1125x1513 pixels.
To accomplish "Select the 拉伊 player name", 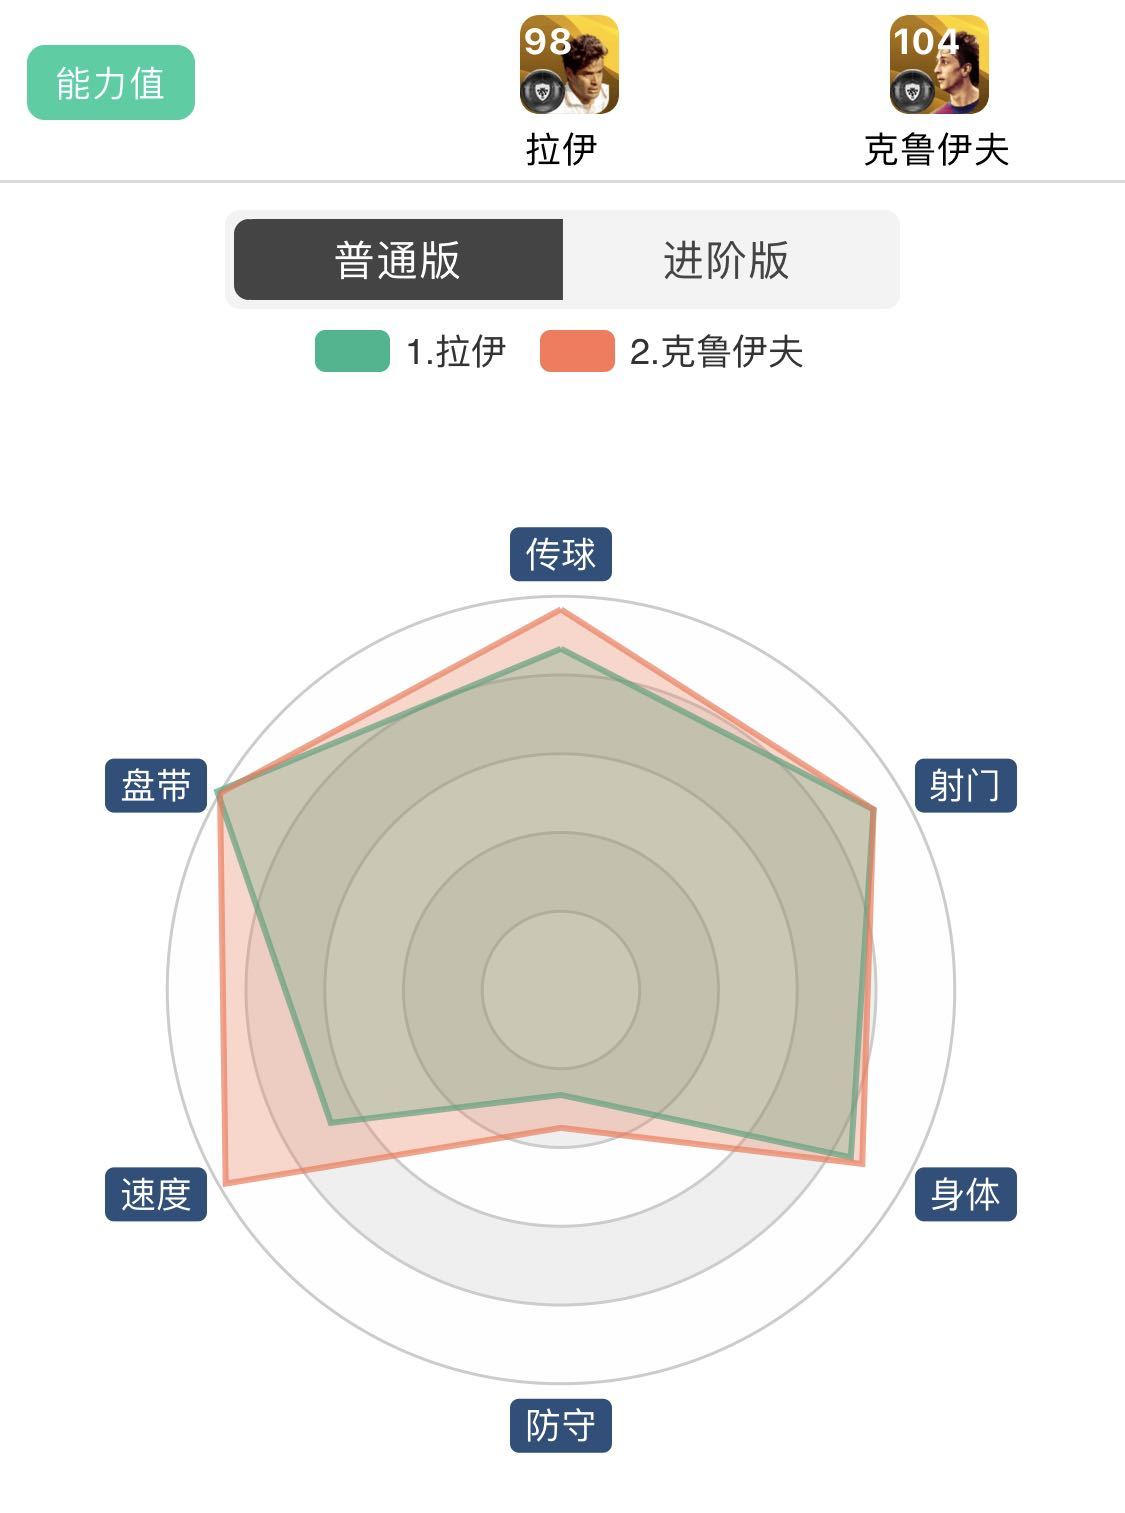I will (562, 149).
